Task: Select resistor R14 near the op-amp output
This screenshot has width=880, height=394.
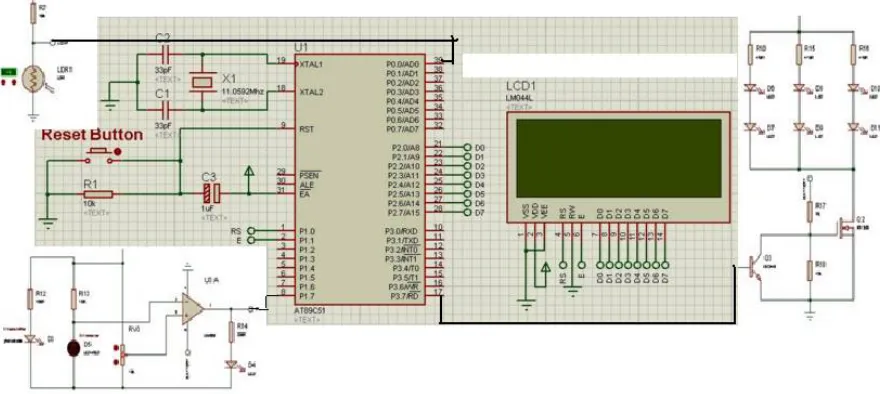Action: [231, 332]
